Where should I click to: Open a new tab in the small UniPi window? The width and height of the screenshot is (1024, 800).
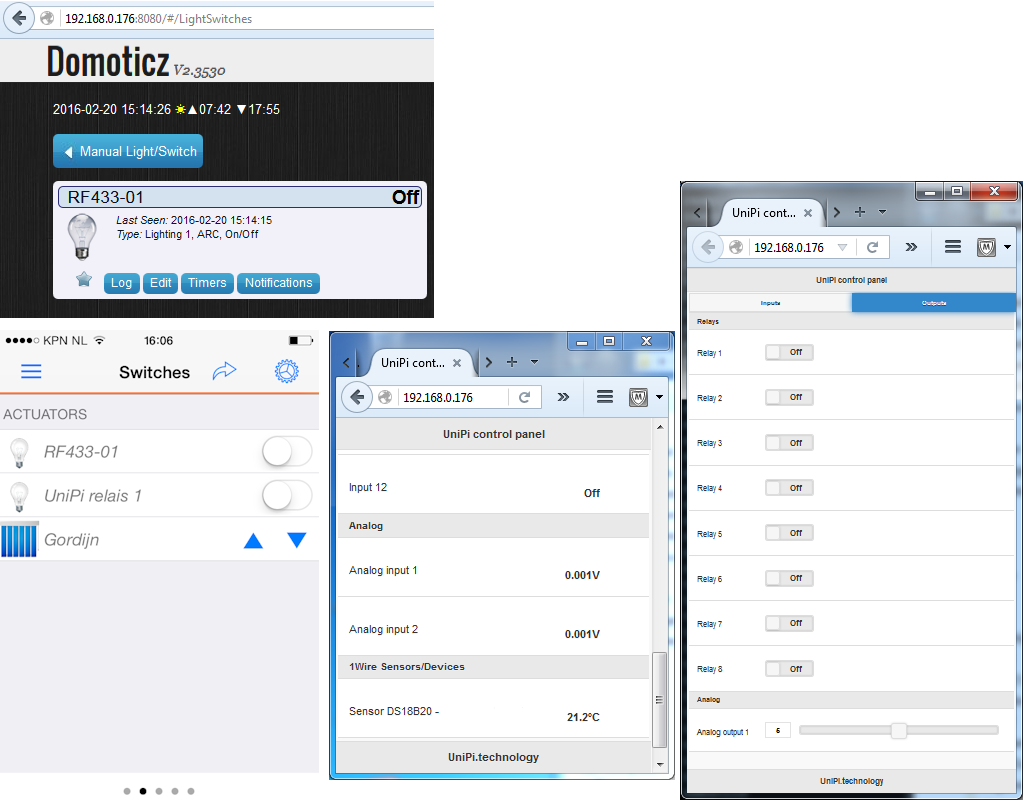512,362
